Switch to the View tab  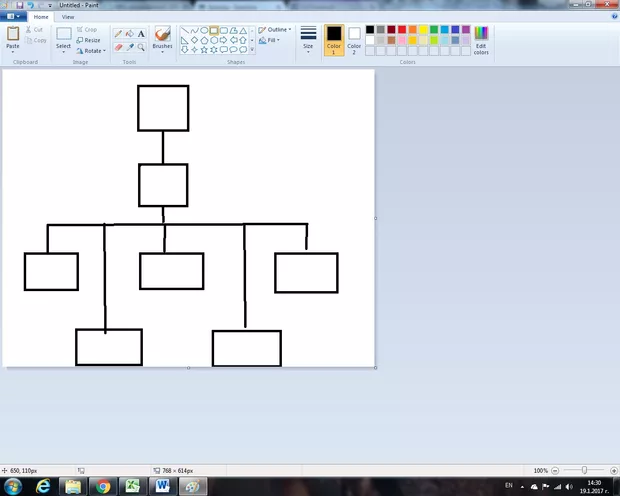tap(68, 17)
